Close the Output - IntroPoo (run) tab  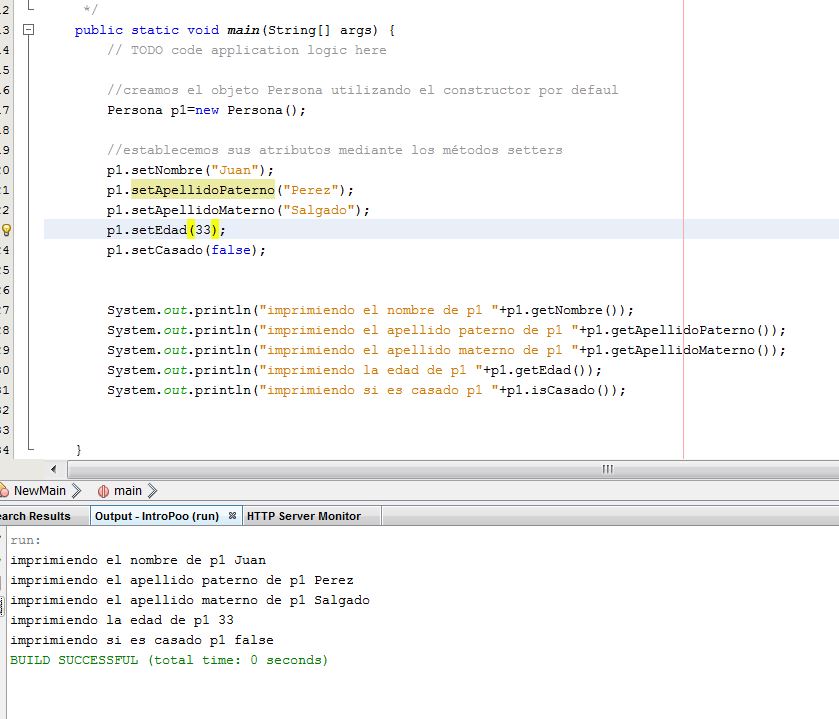pos(232,515)
